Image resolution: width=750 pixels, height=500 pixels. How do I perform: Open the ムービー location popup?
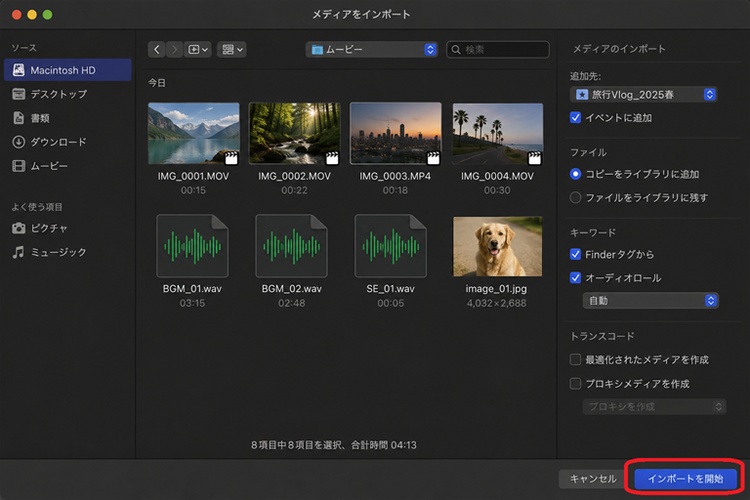tap(371, 49)
